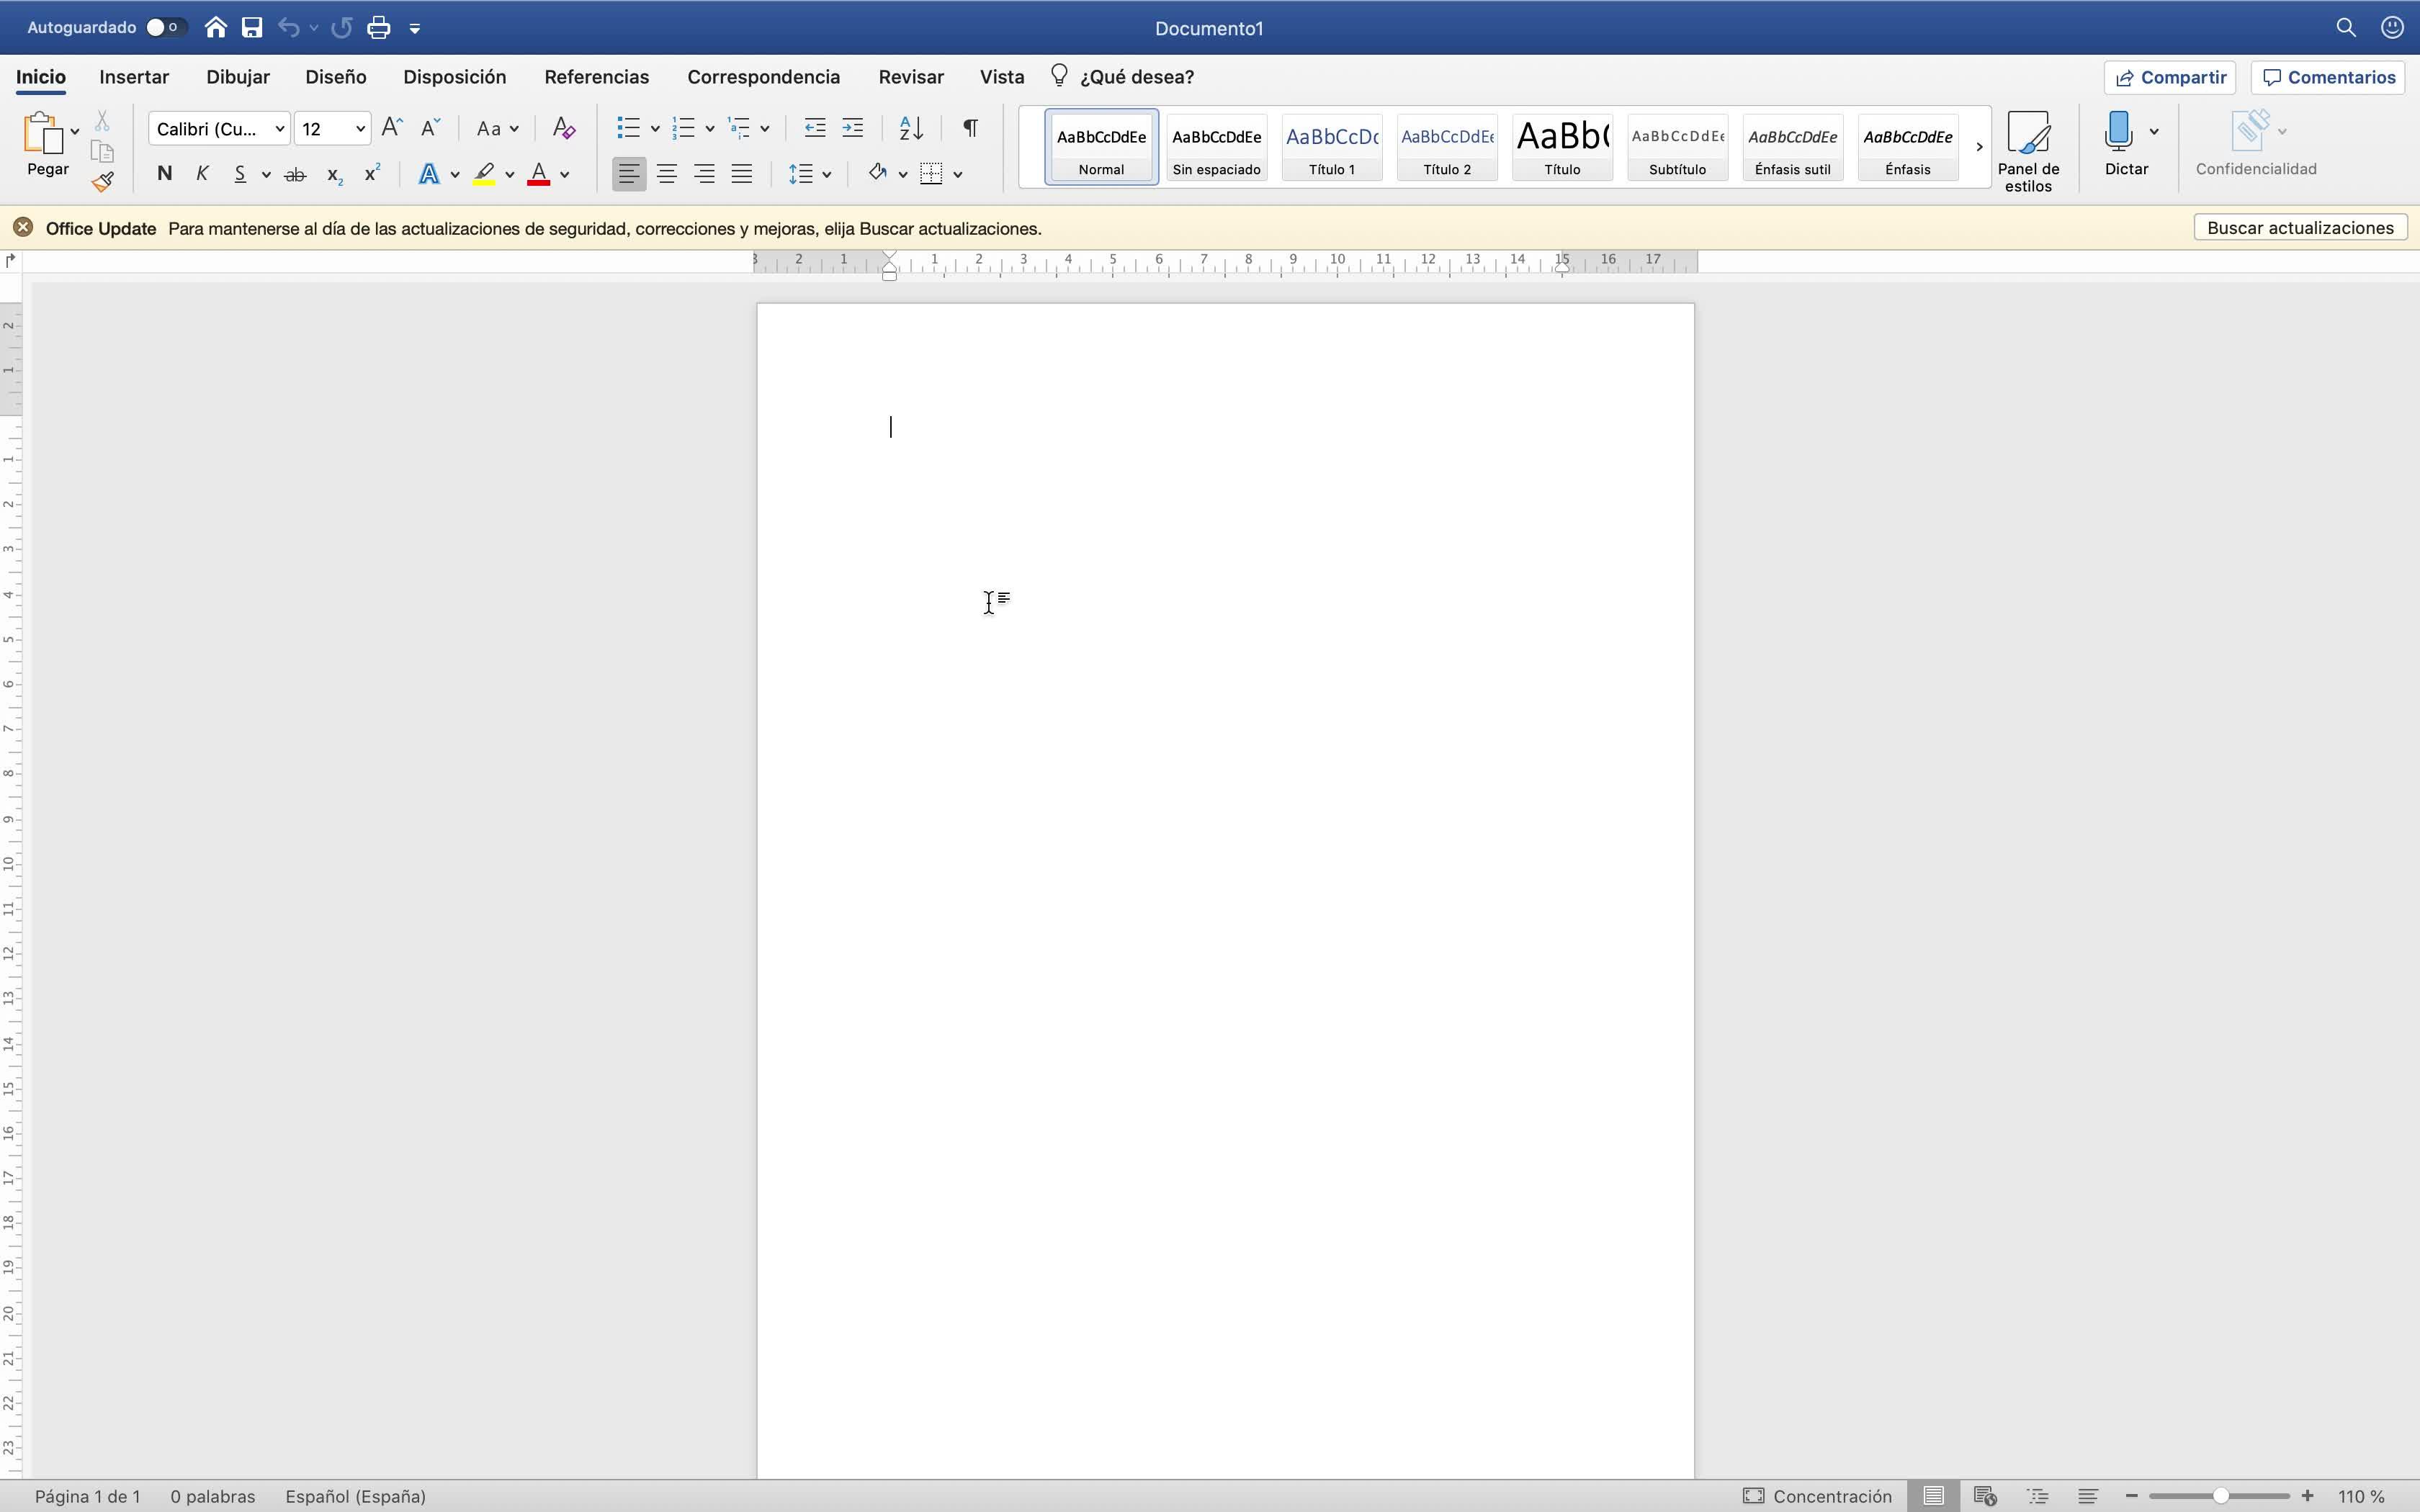Increase indent with the indent icon
This screenshot has width=2420, height=1512.
click(852, 128)
